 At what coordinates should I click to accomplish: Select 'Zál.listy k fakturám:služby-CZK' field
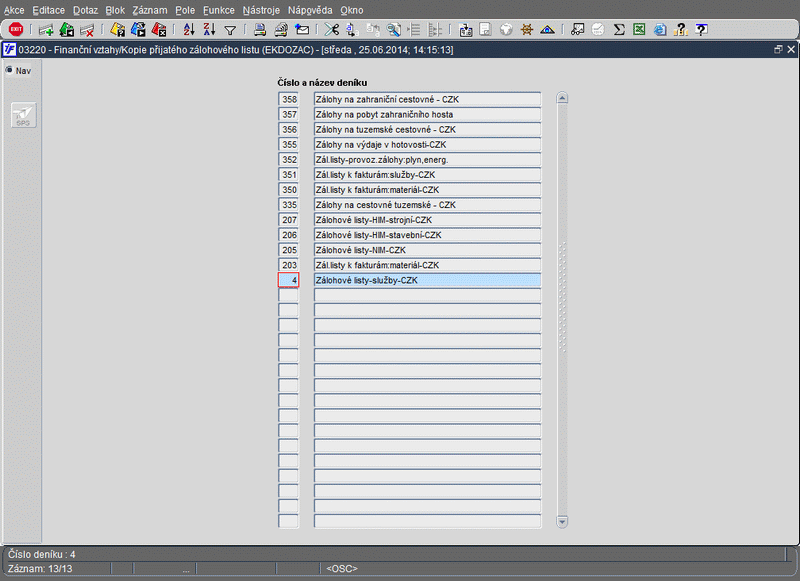427,174
